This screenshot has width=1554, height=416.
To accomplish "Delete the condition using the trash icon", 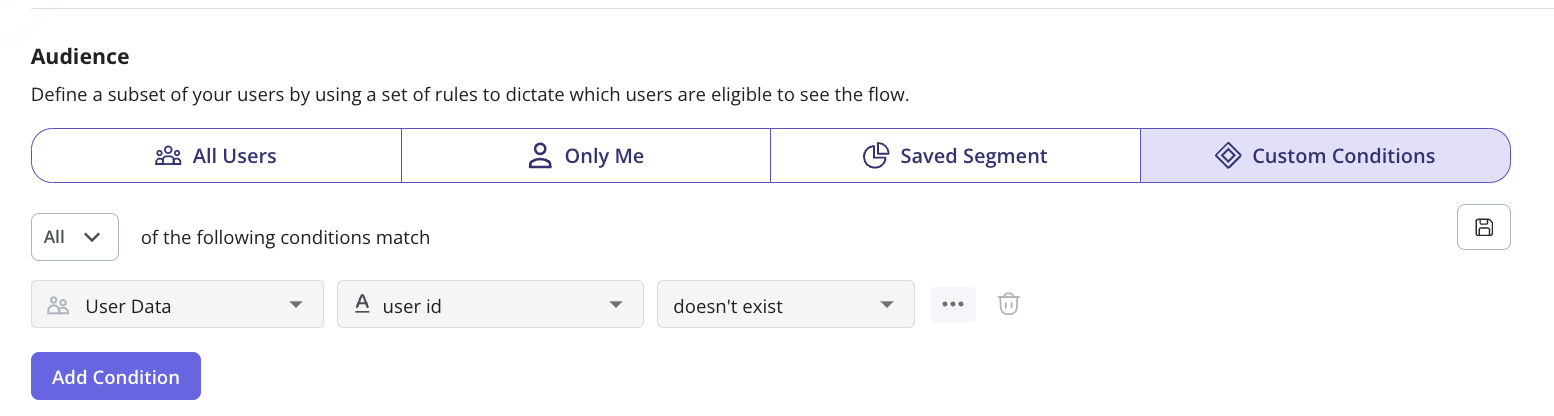I will pos(1009,304).
